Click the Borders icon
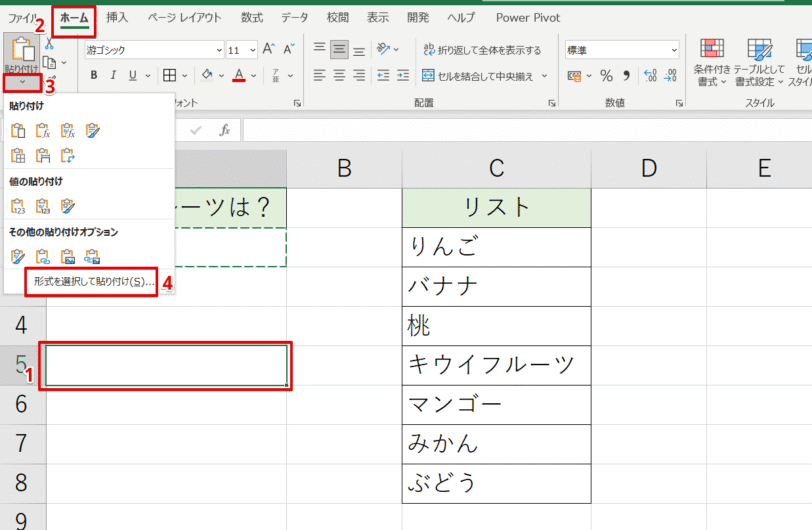812x530 pixels. (169, 76)
